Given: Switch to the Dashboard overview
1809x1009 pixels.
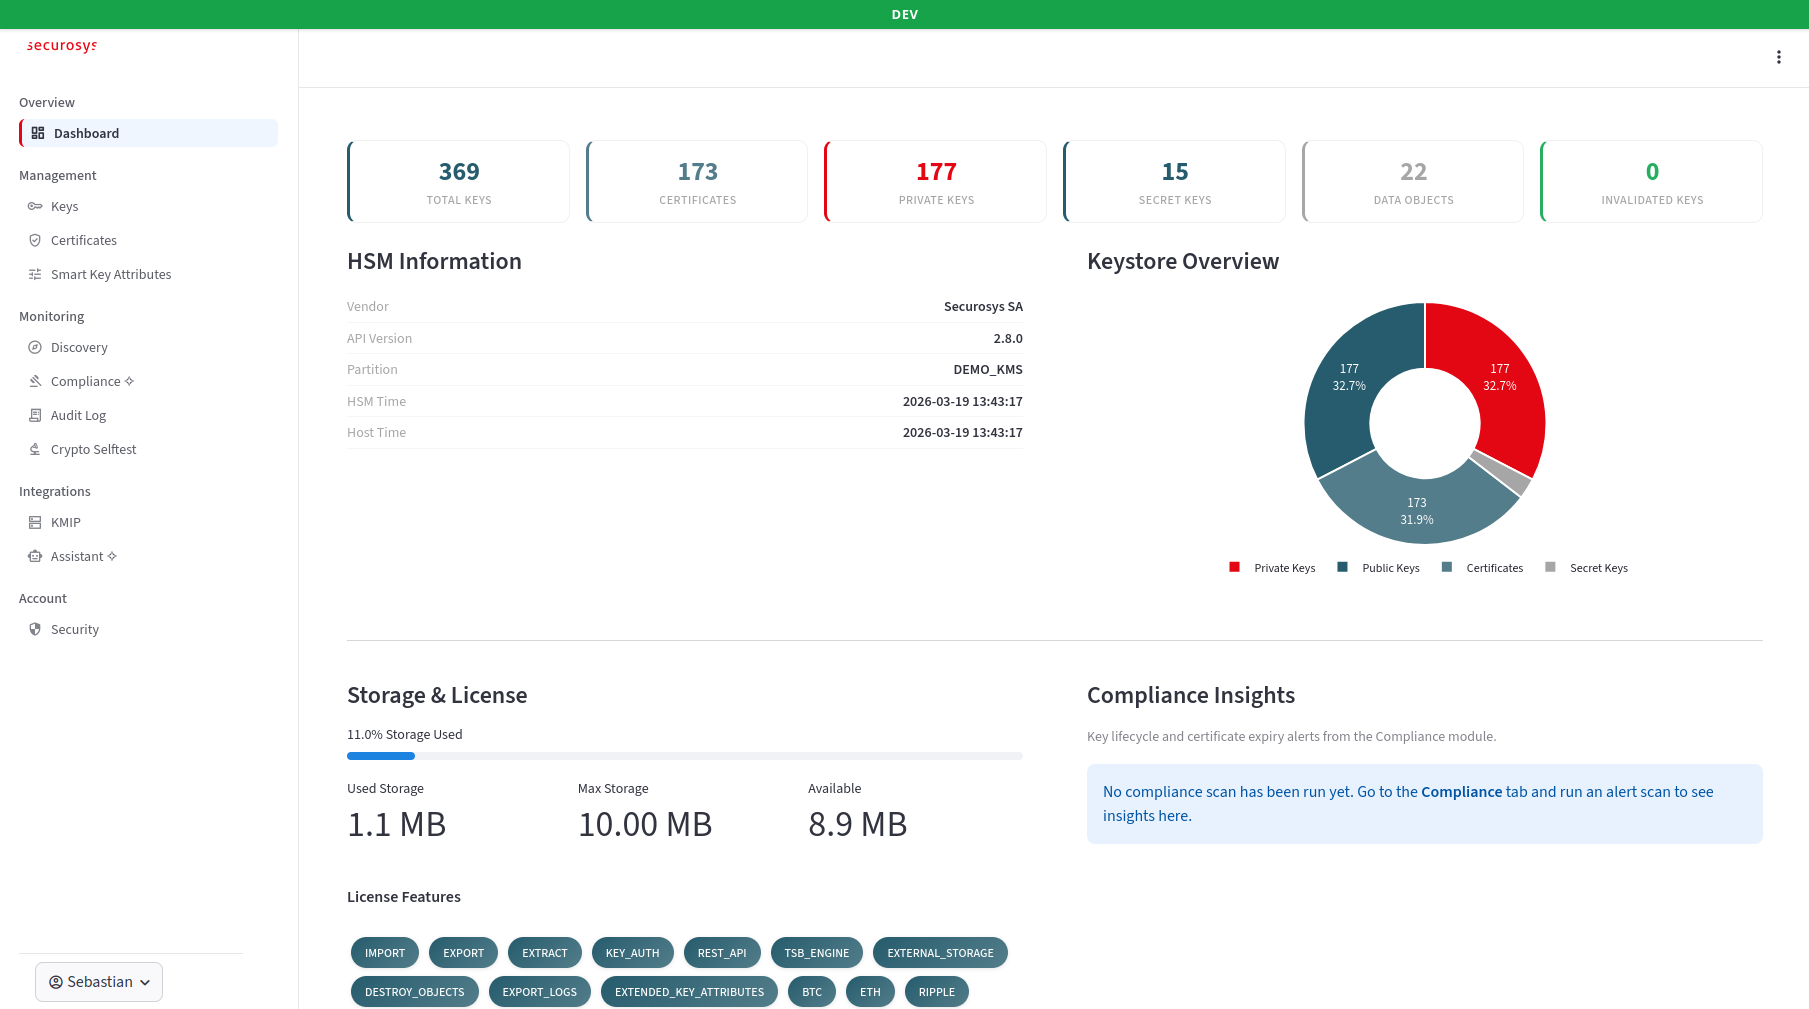Looking at the screenshot, I should click(86, 133).
